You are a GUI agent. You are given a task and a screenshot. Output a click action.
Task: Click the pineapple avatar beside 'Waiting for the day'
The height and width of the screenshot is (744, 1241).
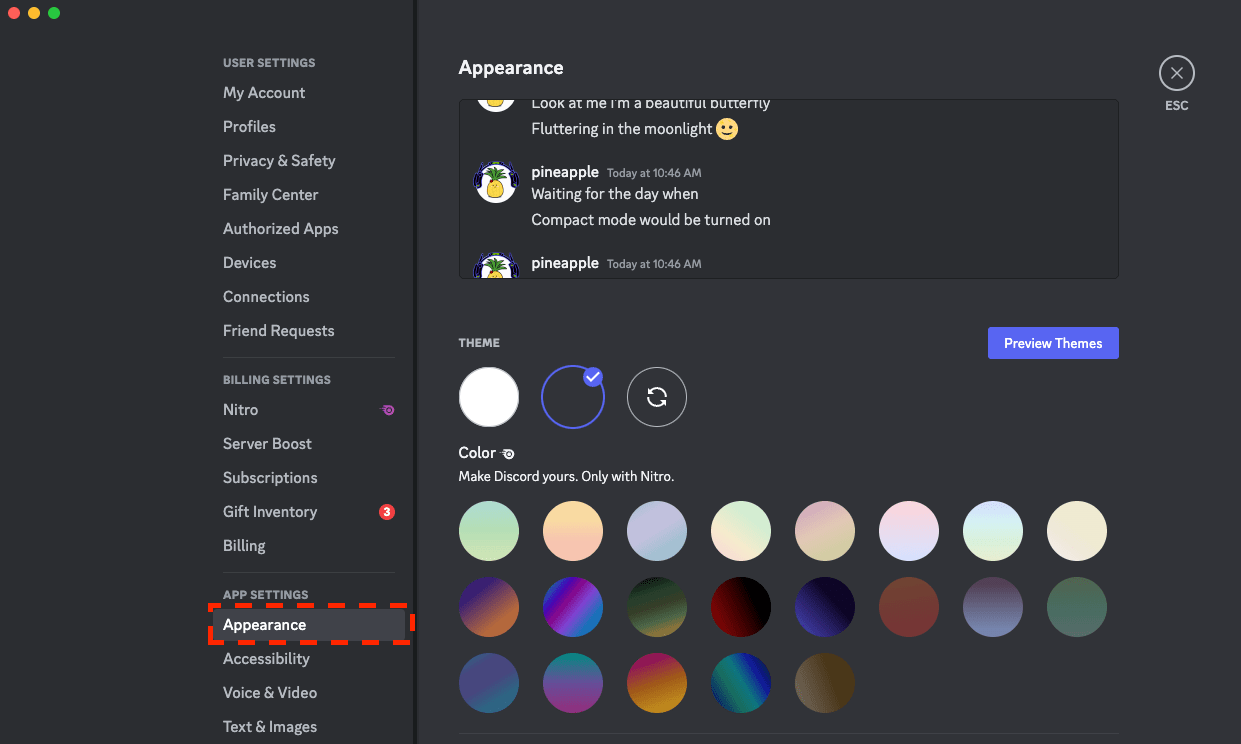pos(494,182)
